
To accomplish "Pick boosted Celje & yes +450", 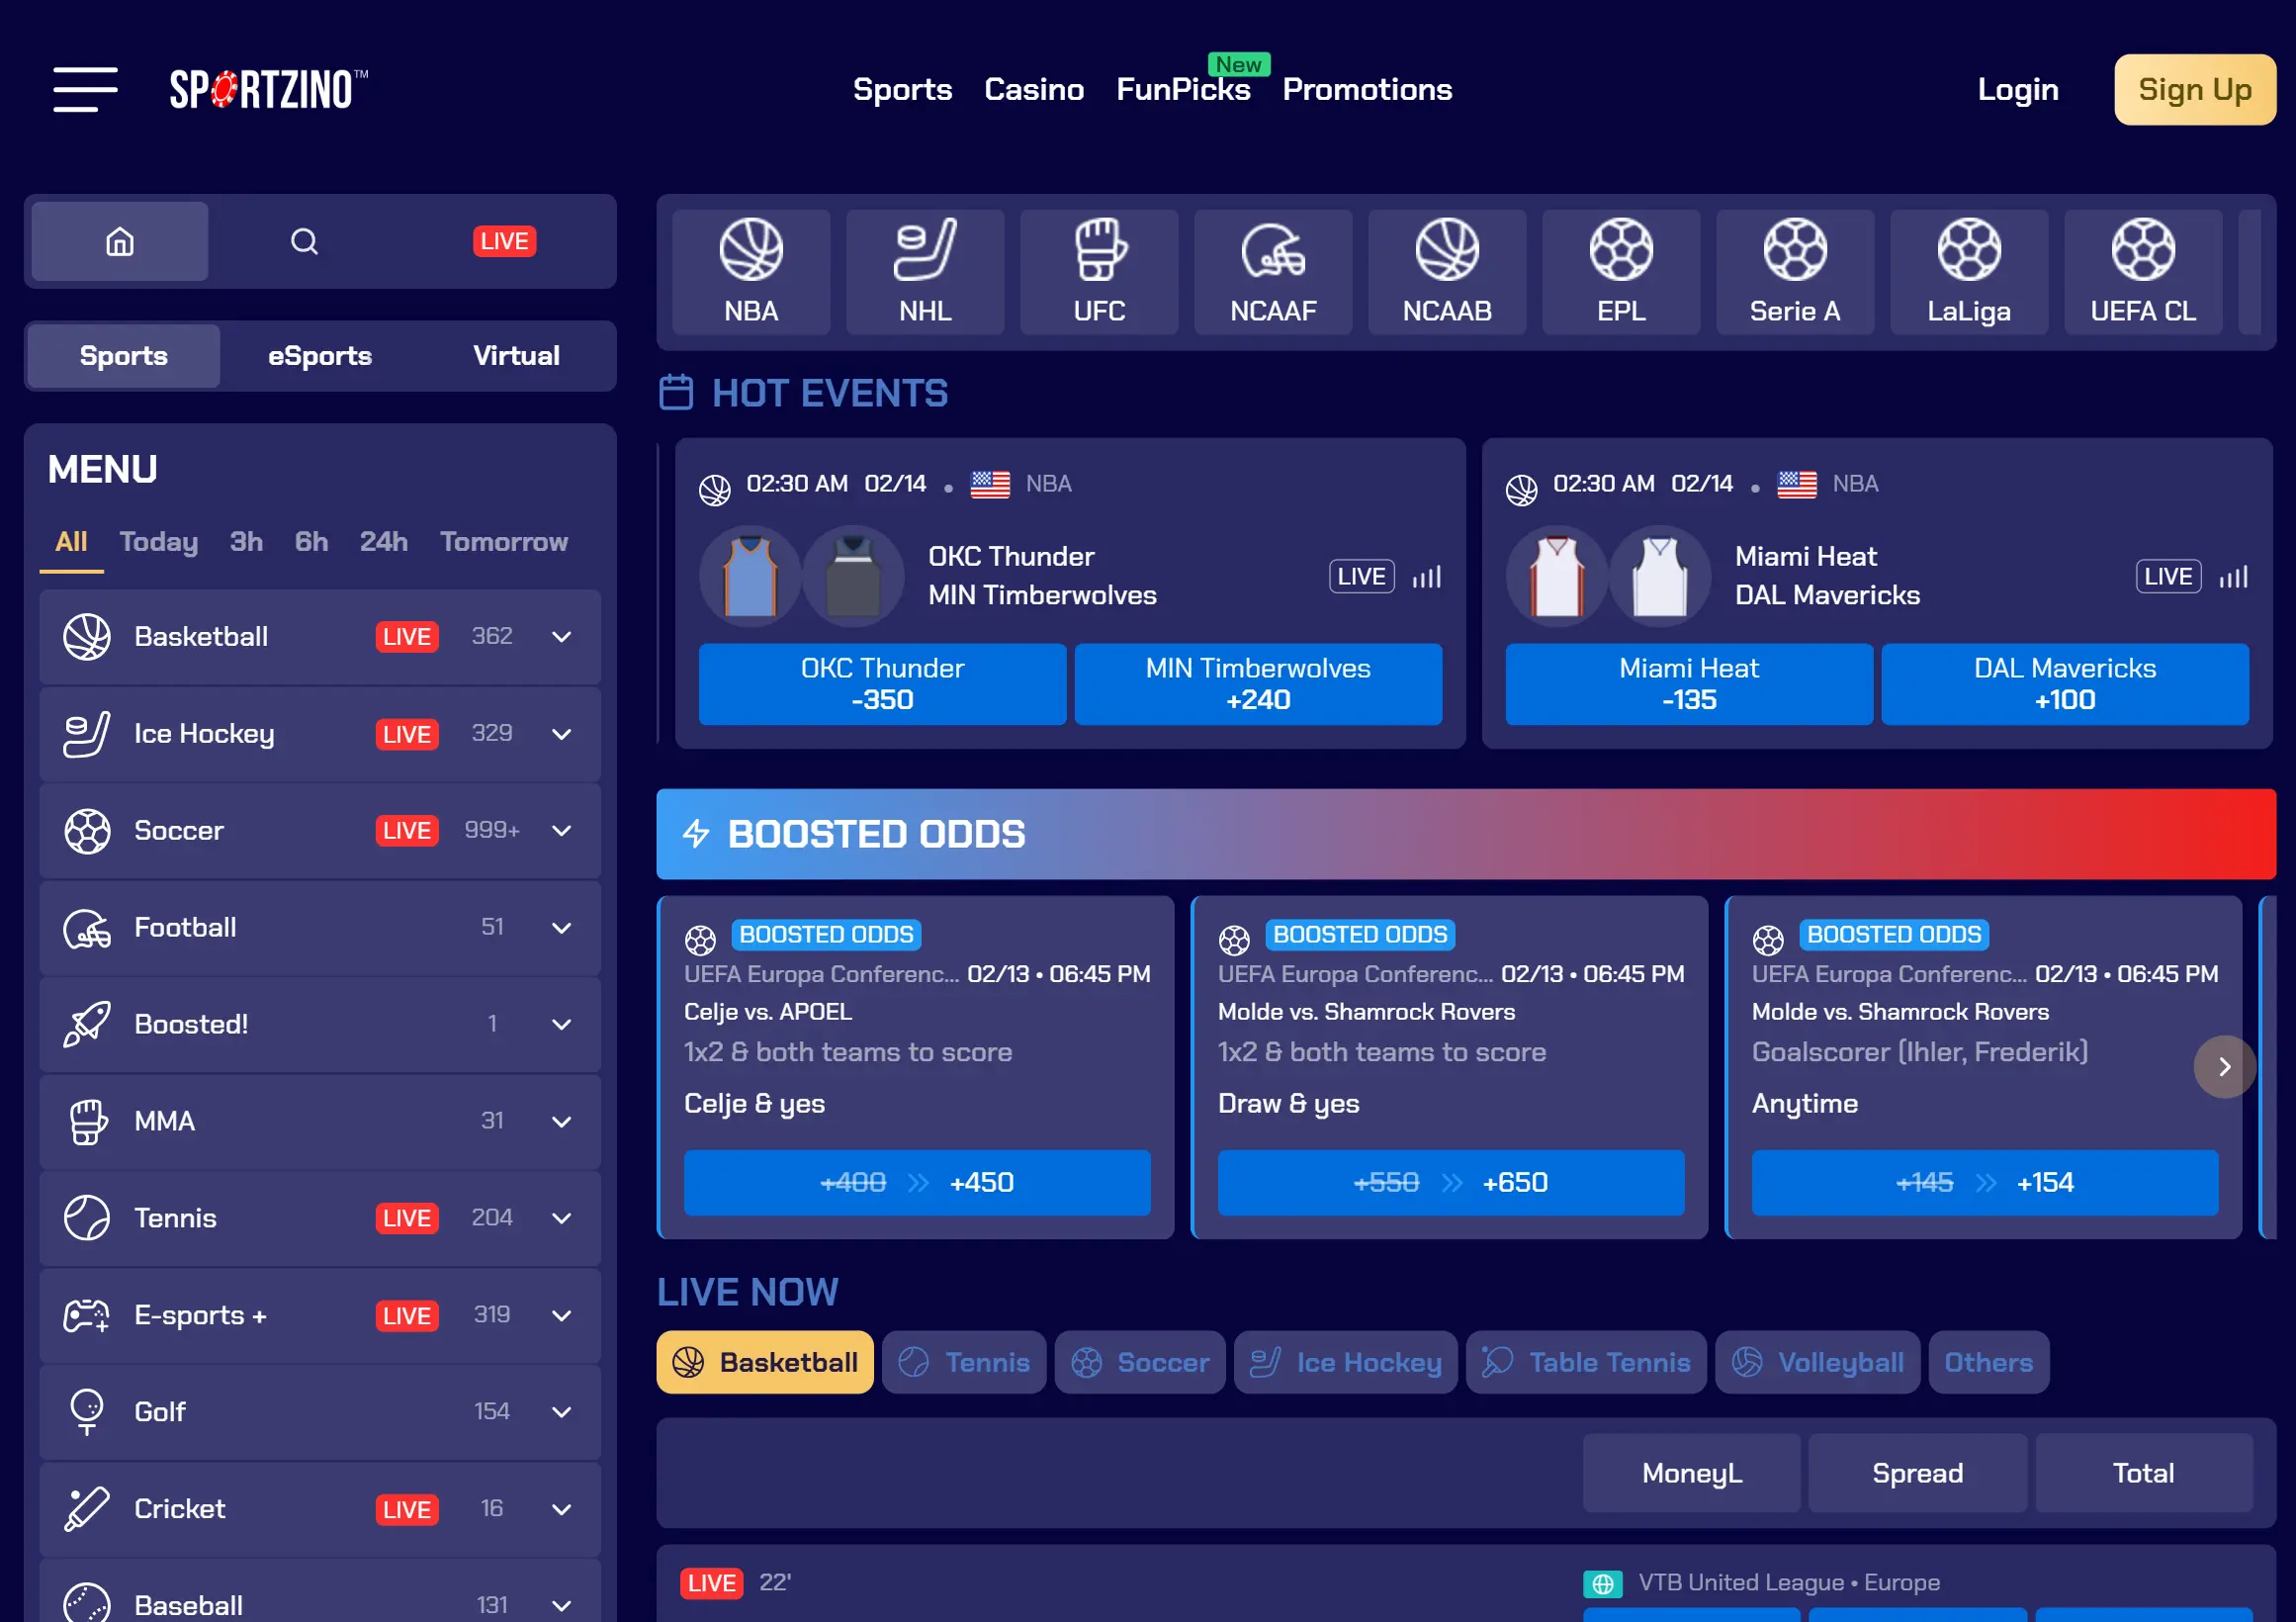I will tap(917, 1183).
